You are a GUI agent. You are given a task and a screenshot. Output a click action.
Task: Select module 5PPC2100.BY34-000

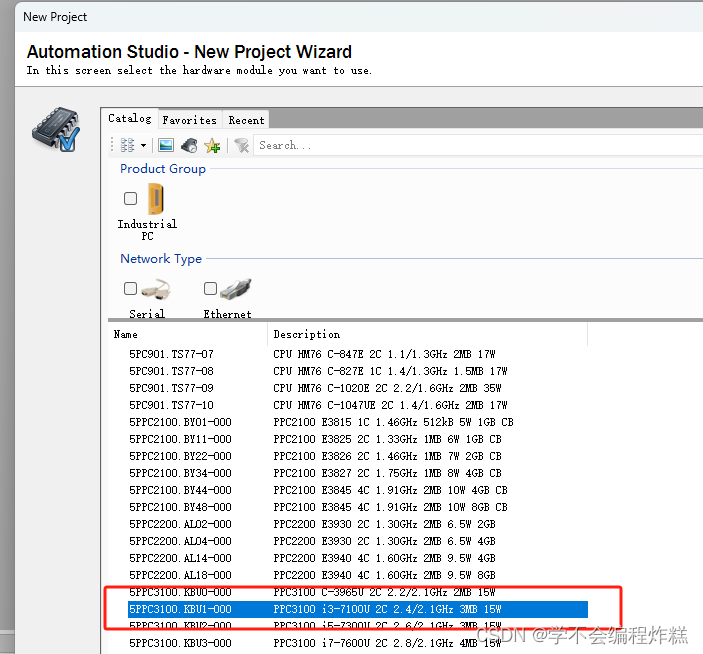point(180,473)
